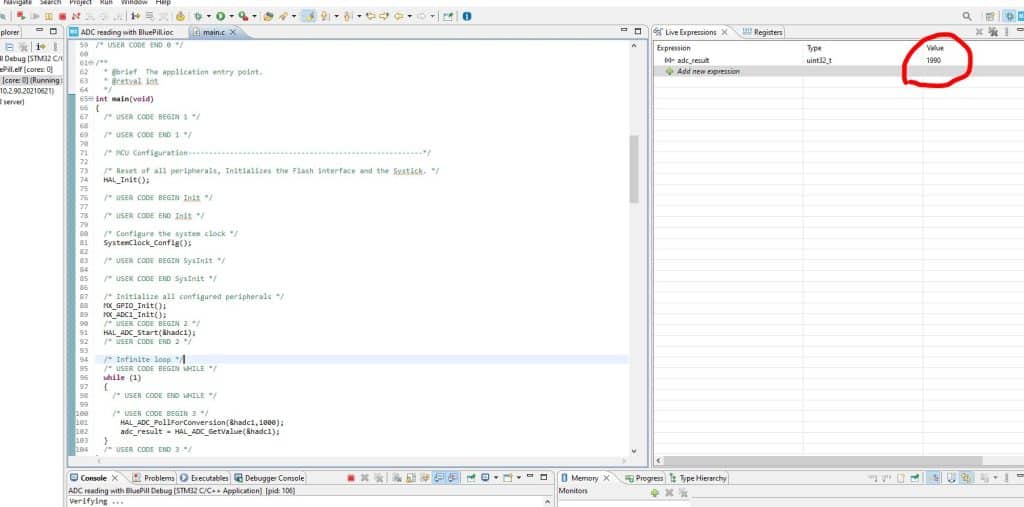Click the Instruction Stepping Mode icon
Screen dimensions: 1024x507
click(x=135, y=16)
